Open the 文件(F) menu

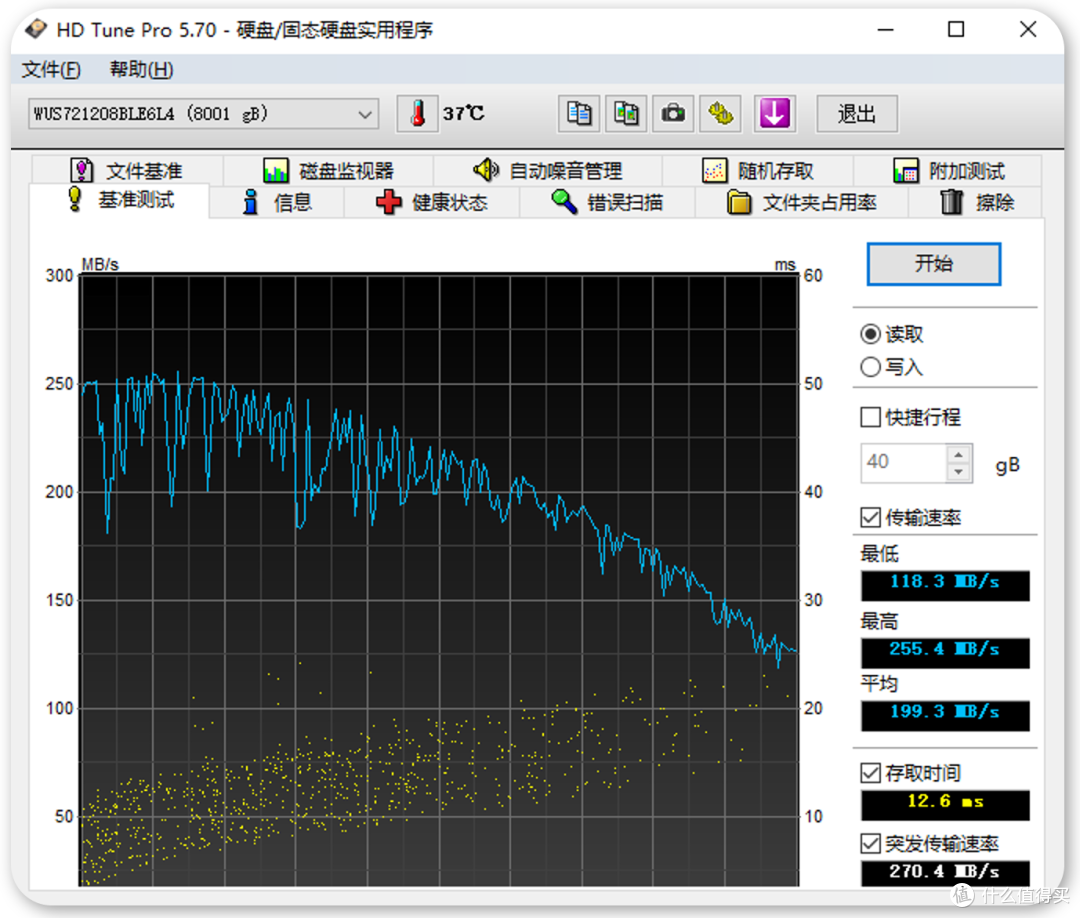pyautogui.click(x=51, y=70)
